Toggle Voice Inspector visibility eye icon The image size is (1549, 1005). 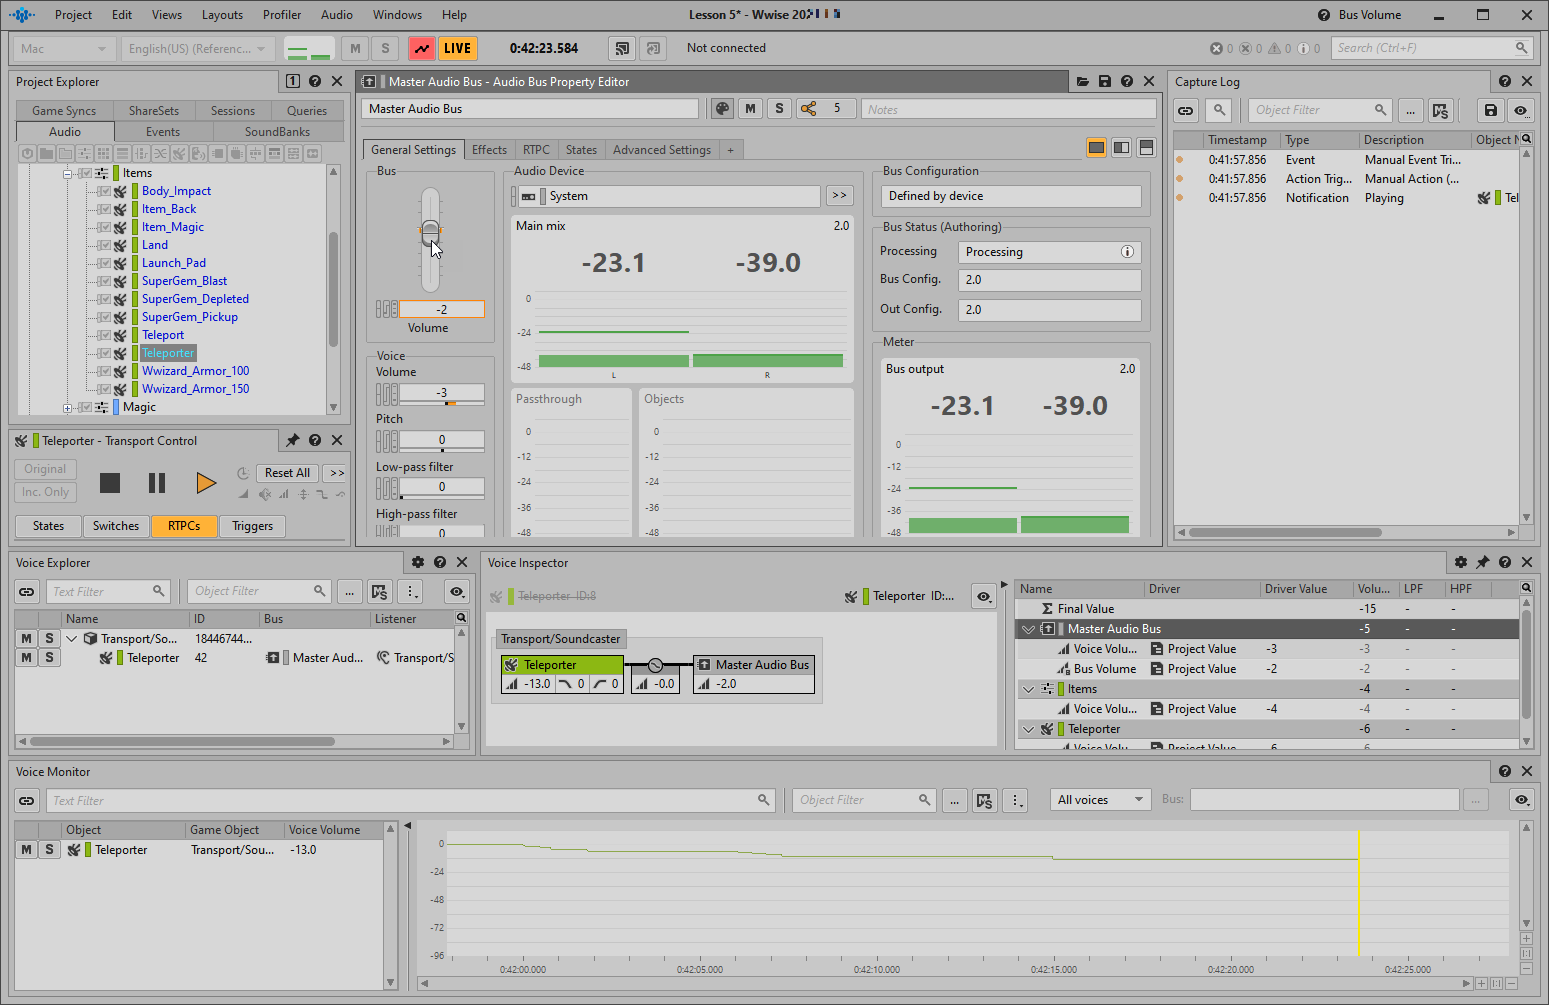(x=984, y=597)
